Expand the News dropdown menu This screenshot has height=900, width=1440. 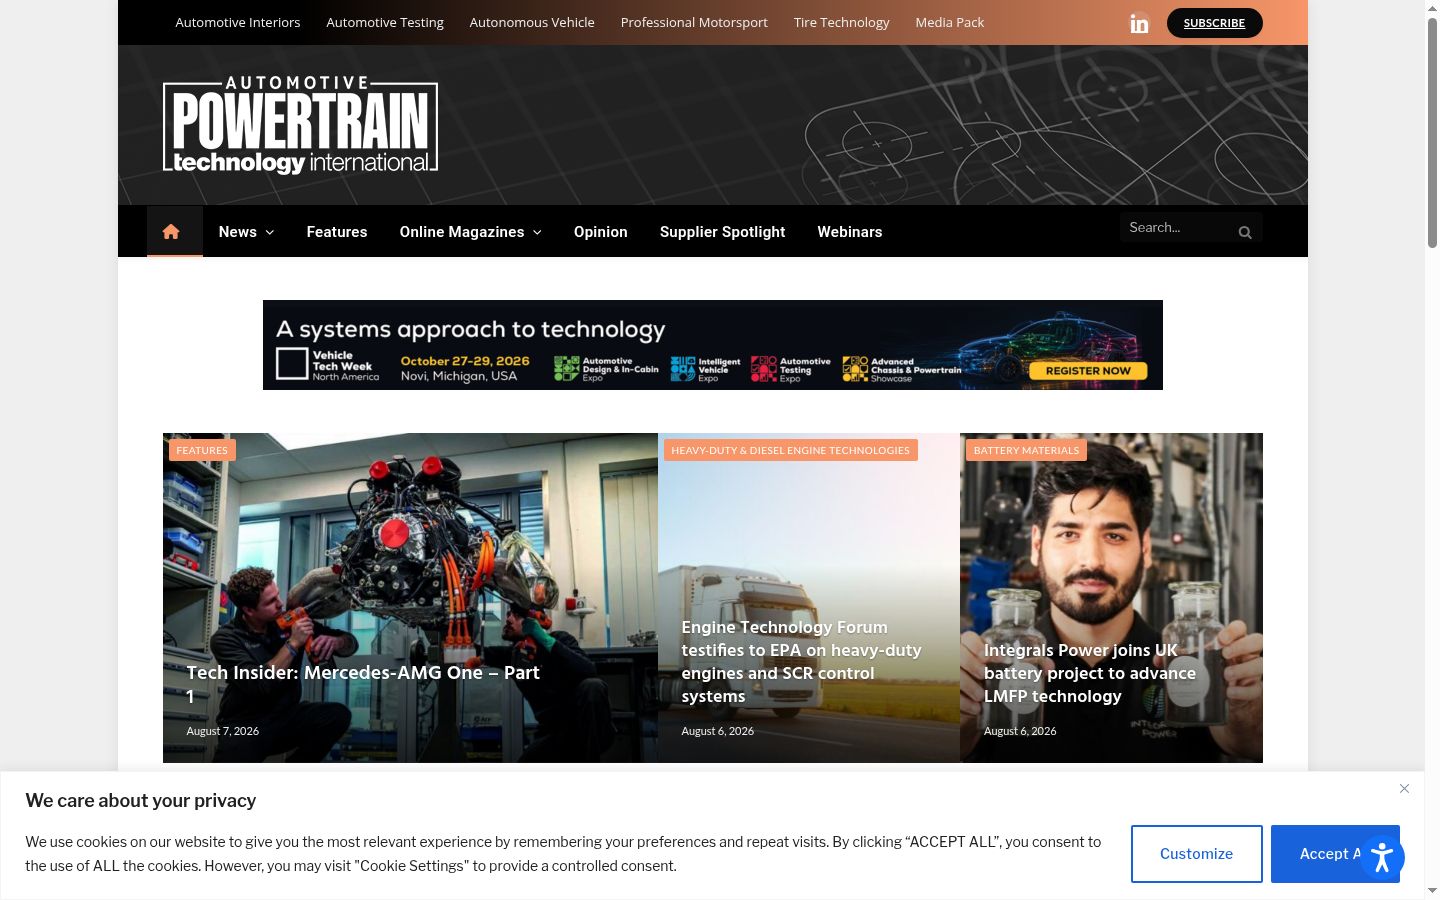(x=246, y=232)
